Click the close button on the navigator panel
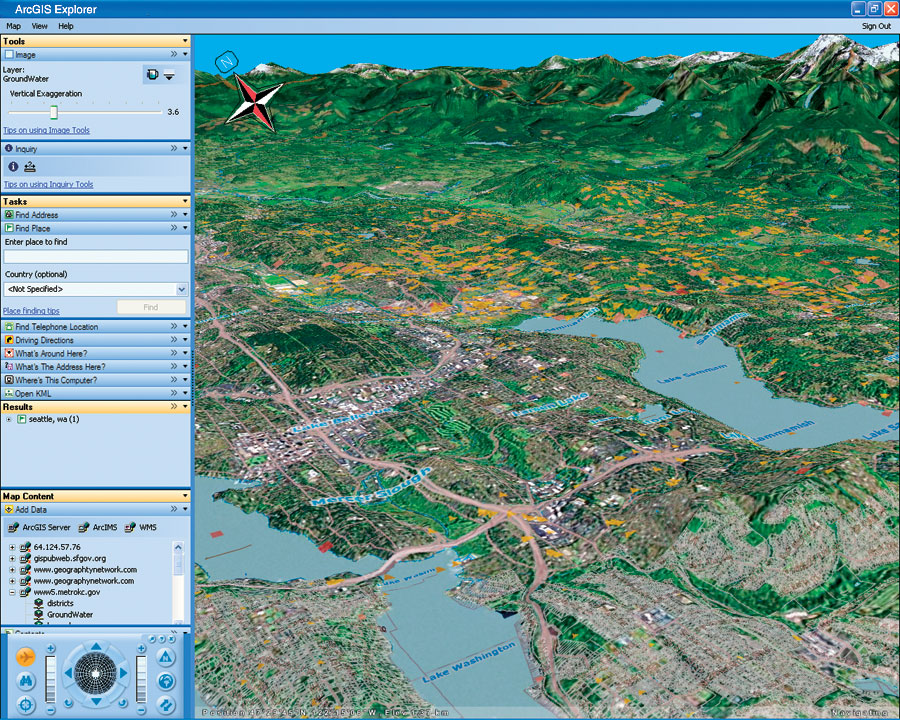 point(172,638)
